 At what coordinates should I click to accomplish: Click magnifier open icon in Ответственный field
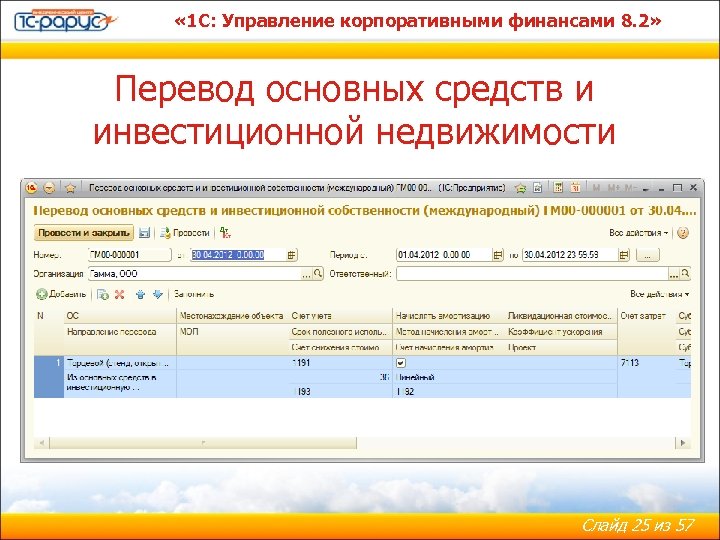coord(685,274)
